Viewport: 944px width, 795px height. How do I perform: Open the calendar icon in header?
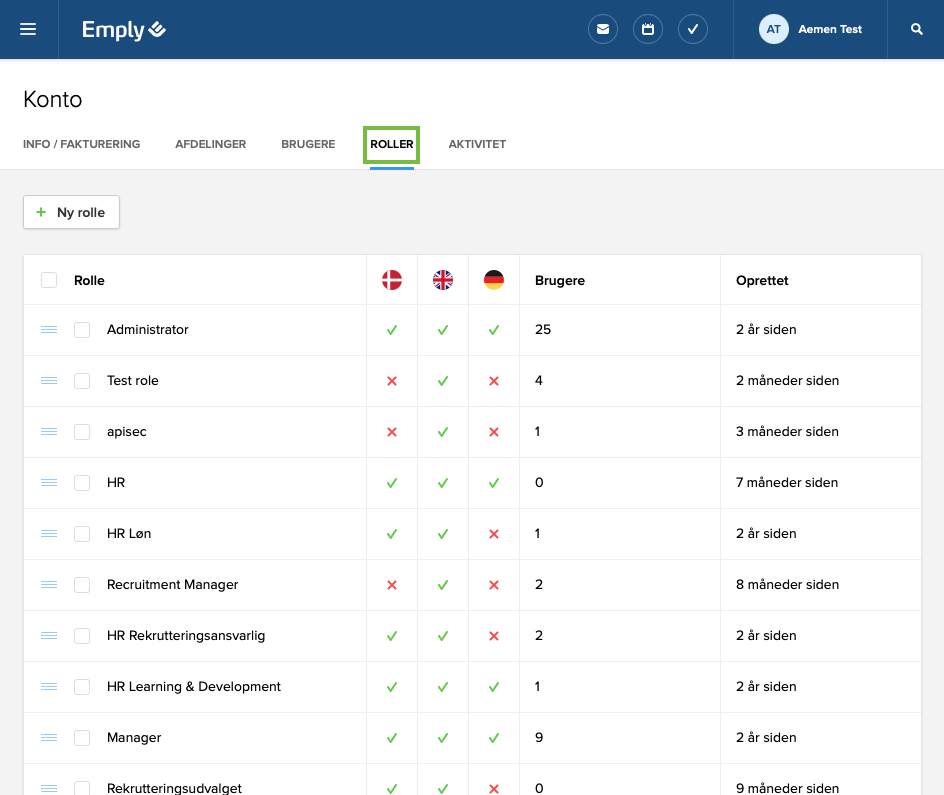pos(648,29)
